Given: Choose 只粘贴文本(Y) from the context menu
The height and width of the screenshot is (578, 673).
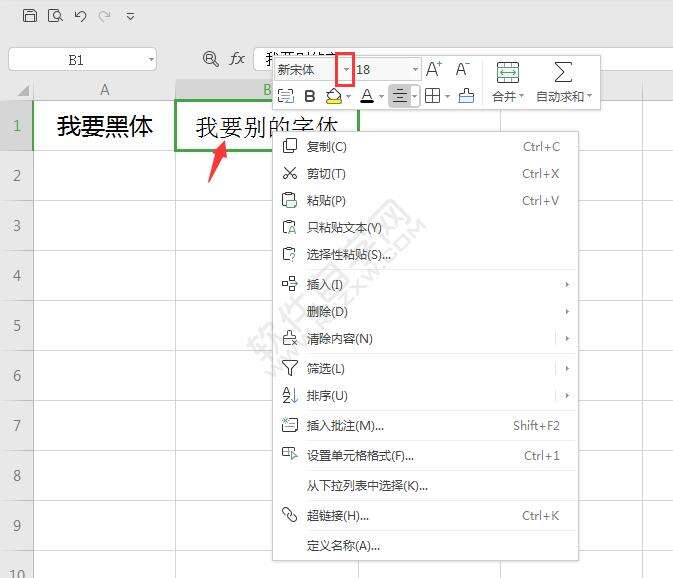Looking at the screenshot, I should coord(425,227).
